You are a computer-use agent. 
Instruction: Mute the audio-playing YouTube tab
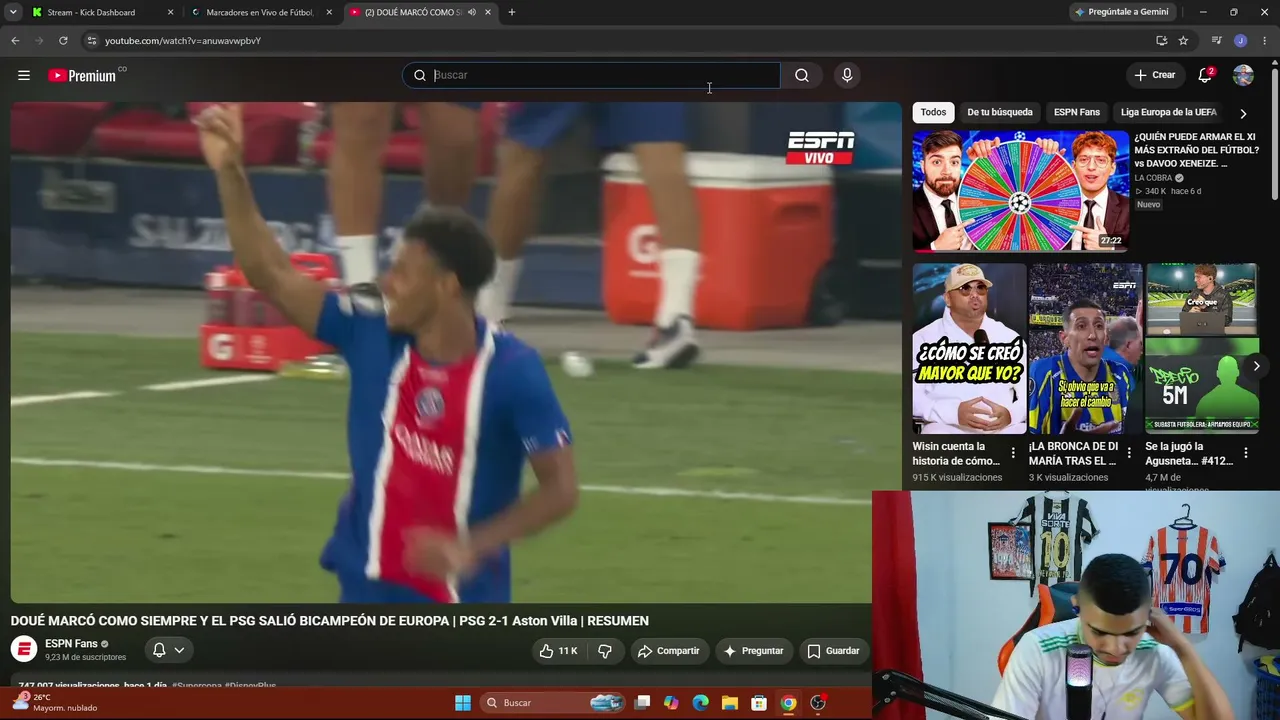472,12
